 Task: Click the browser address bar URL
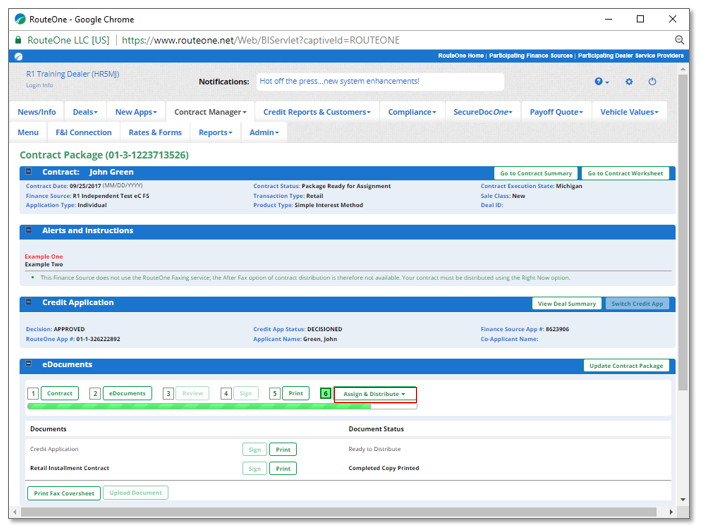click(x=261, y=40)
